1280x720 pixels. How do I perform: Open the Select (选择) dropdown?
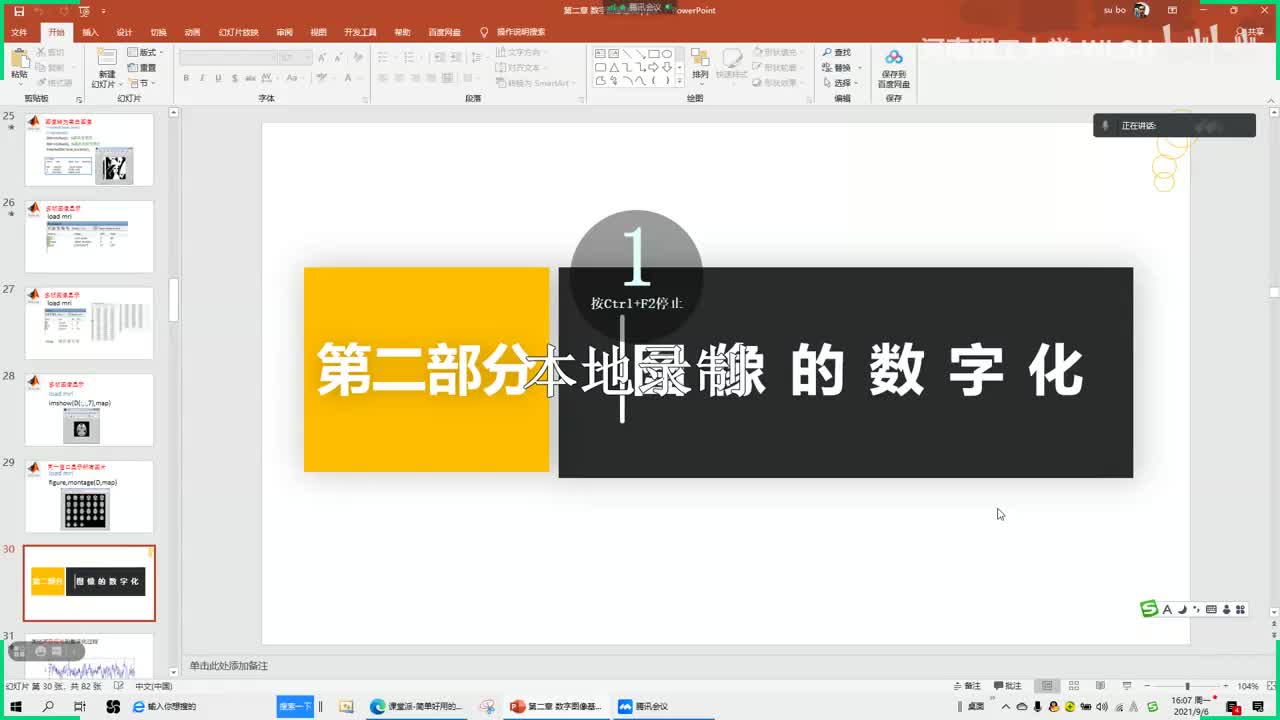tap(842, 83)
